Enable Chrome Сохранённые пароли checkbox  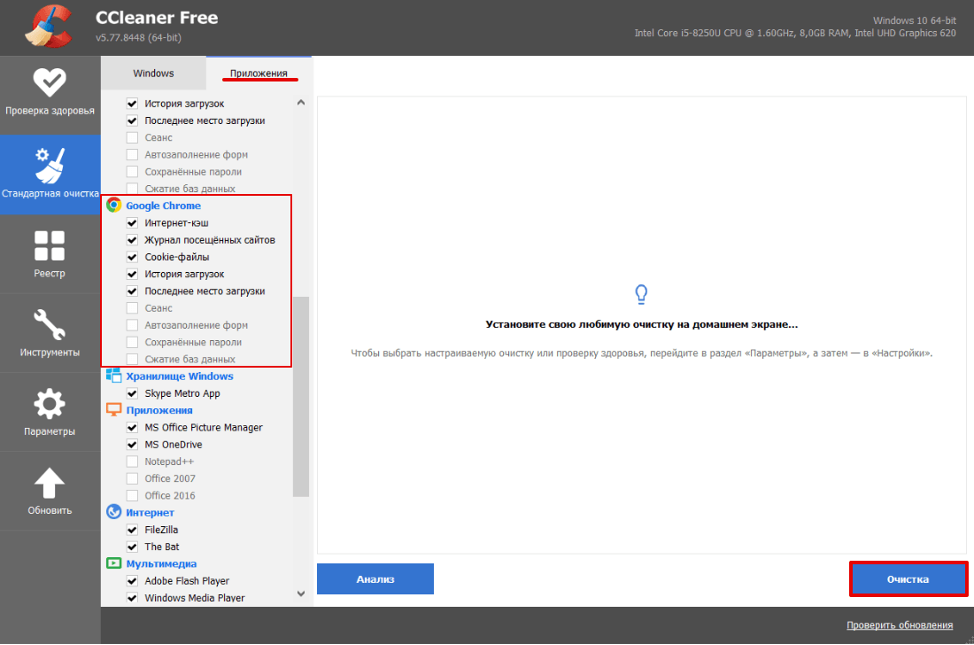(132, 342)
